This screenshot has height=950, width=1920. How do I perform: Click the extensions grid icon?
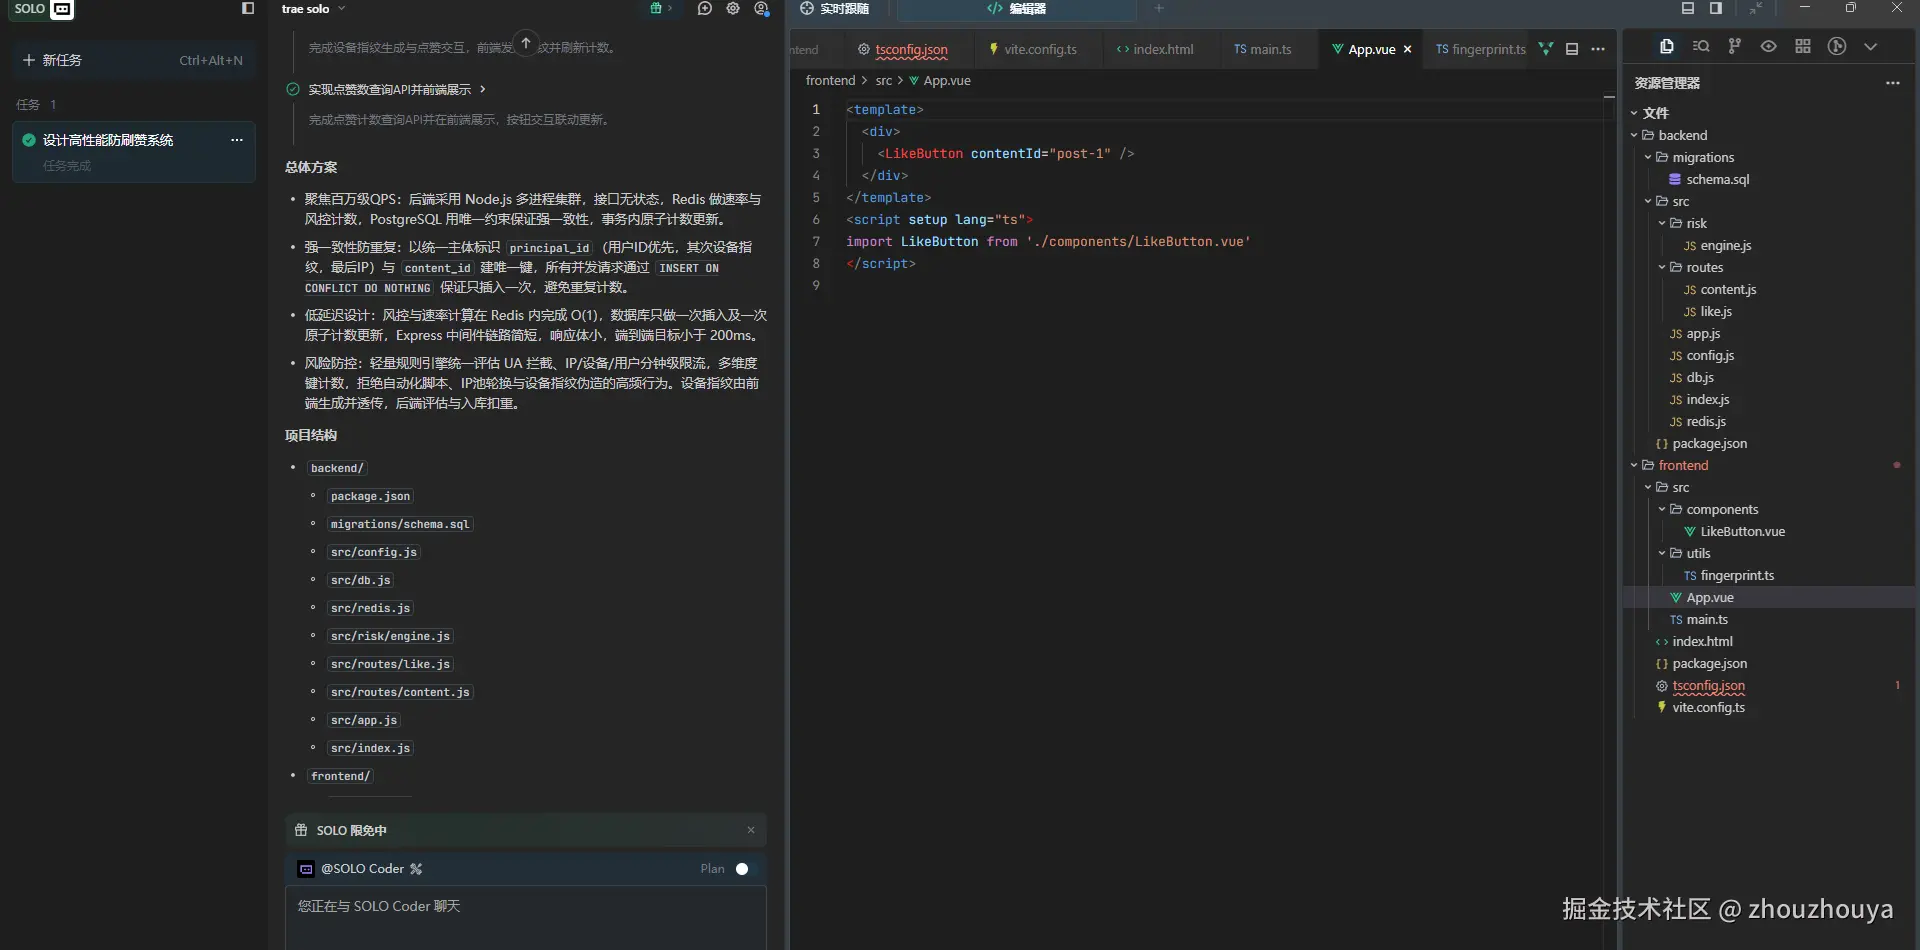(1803, 47)
